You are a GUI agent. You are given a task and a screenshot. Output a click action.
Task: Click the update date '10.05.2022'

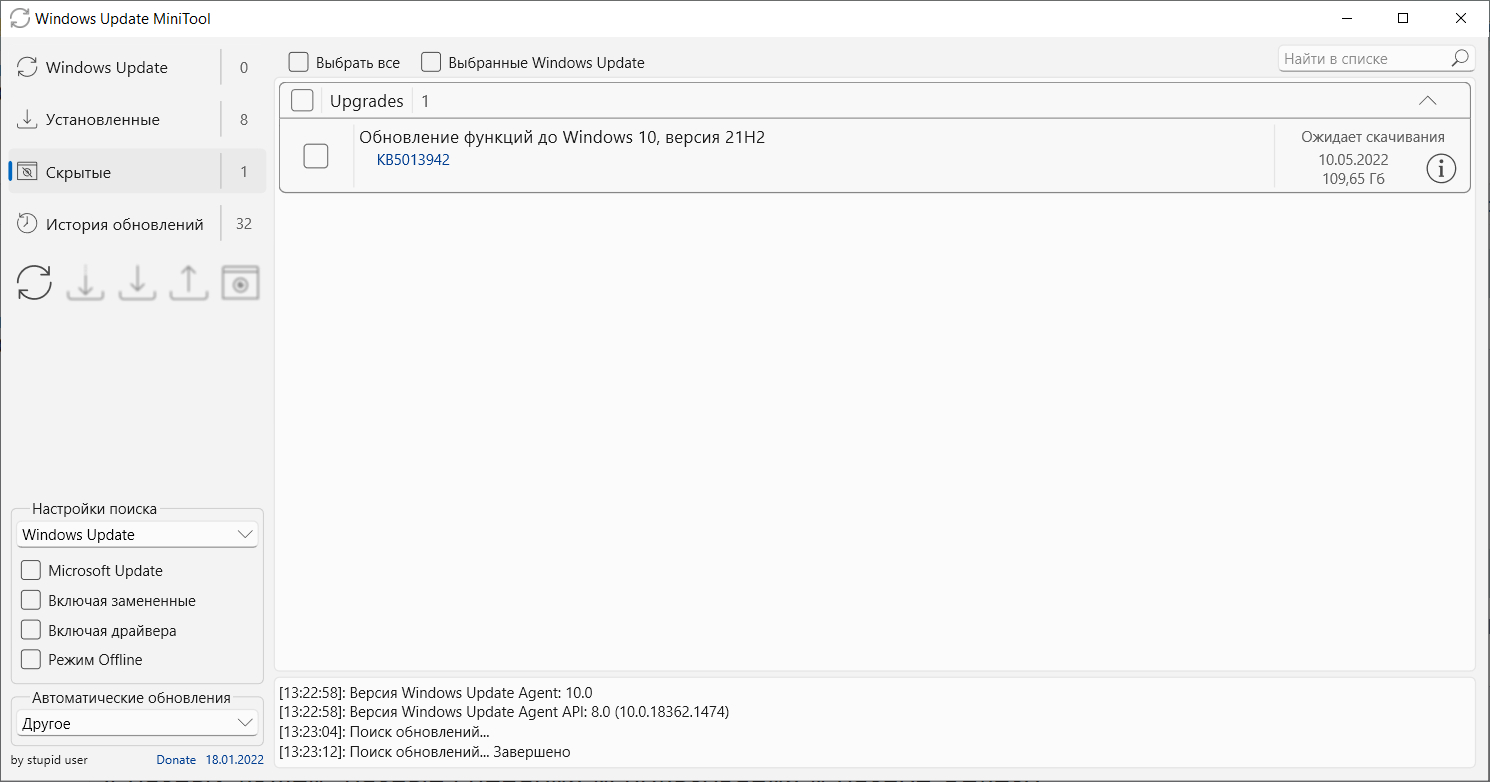[1353, 160]
